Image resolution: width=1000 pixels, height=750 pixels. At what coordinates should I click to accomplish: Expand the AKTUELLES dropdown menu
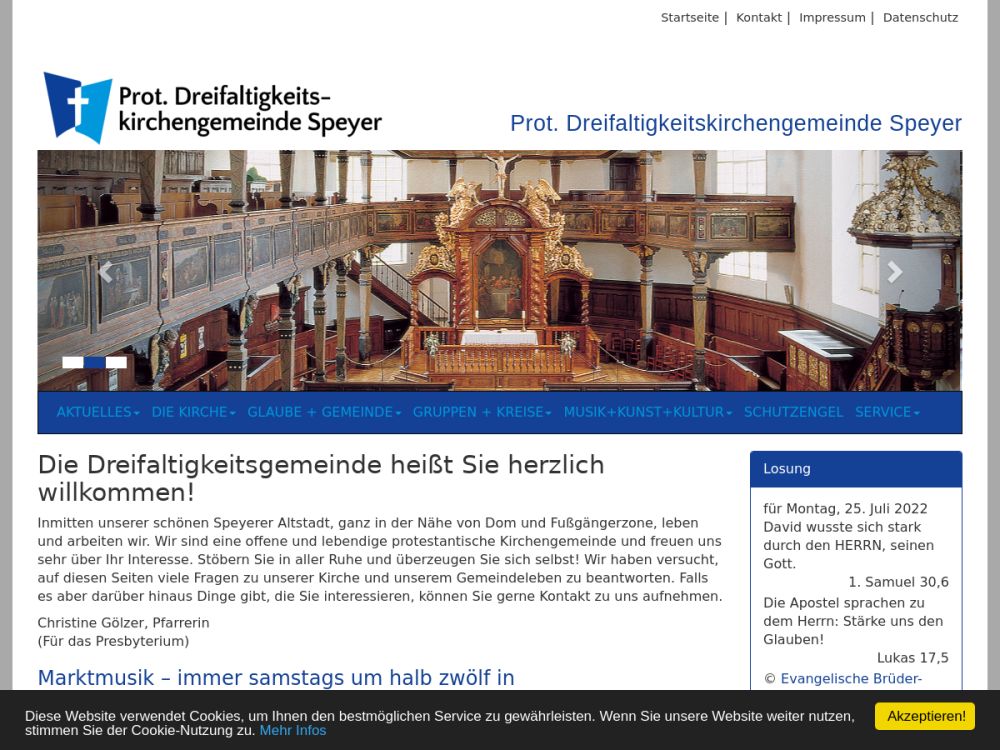(97, 412)
